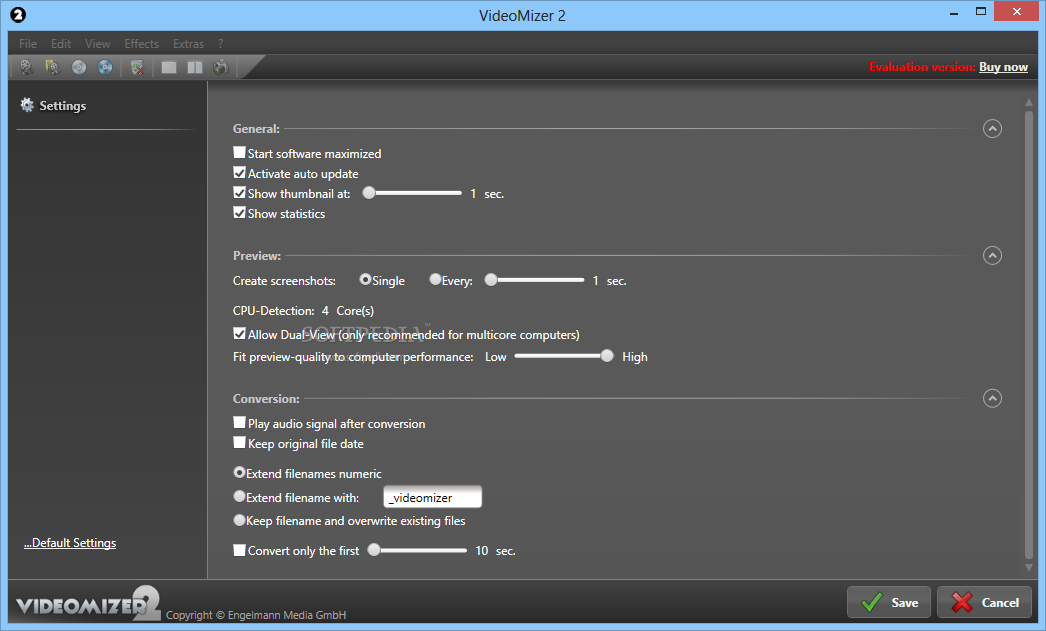Click the scrollbar down arrow

coord(1029,568)
